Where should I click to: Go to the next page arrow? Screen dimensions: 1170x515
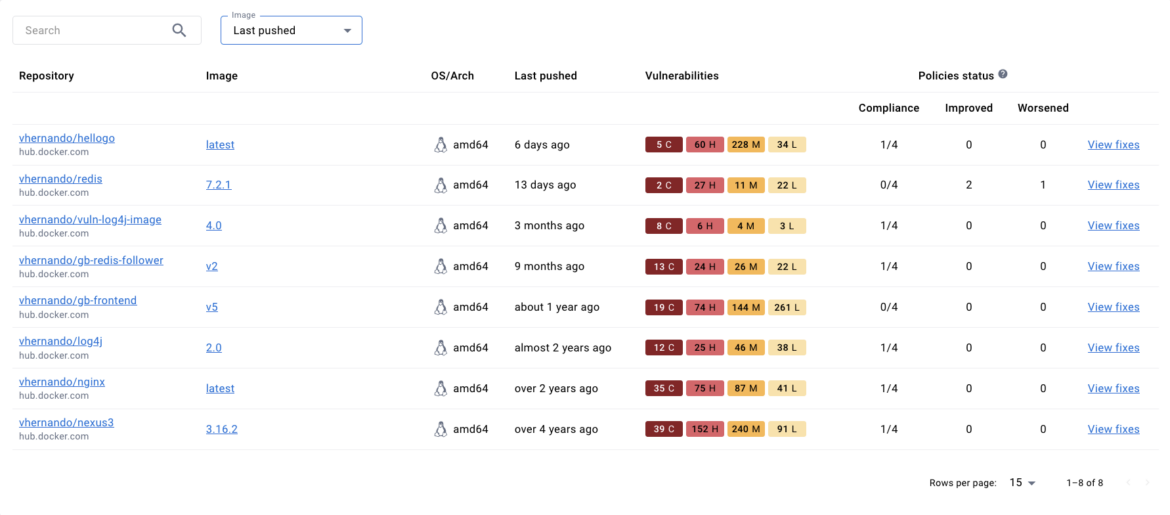tap(1150, 483)
